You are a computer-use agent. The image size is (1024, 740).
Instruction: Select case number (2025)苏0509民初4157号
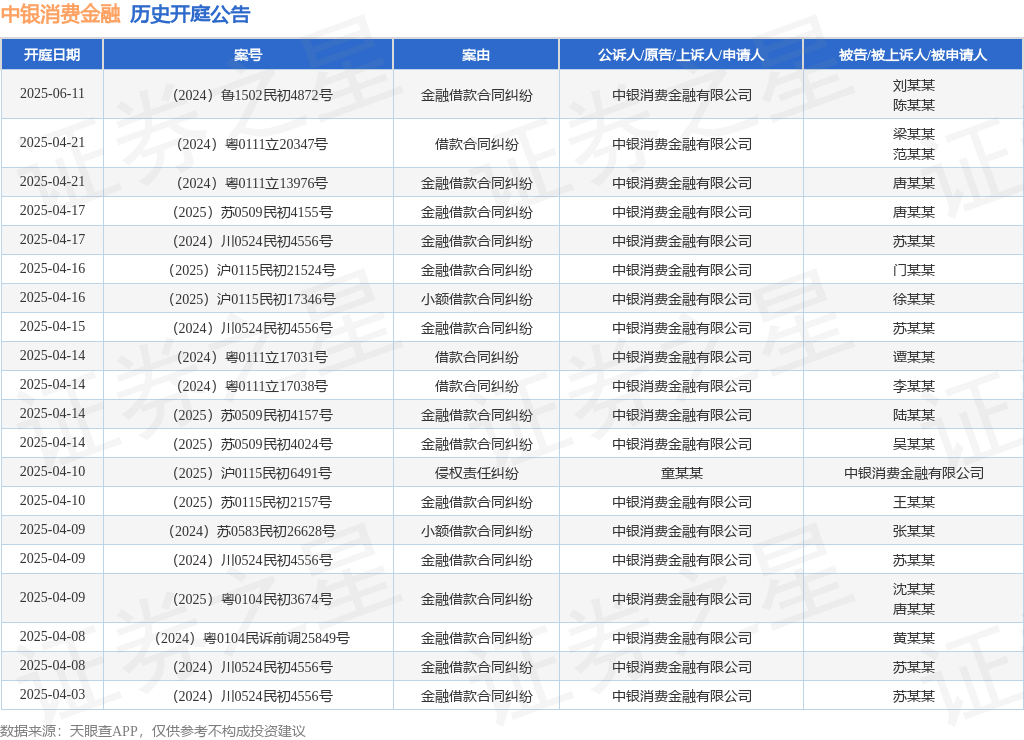tap(251, 415)
